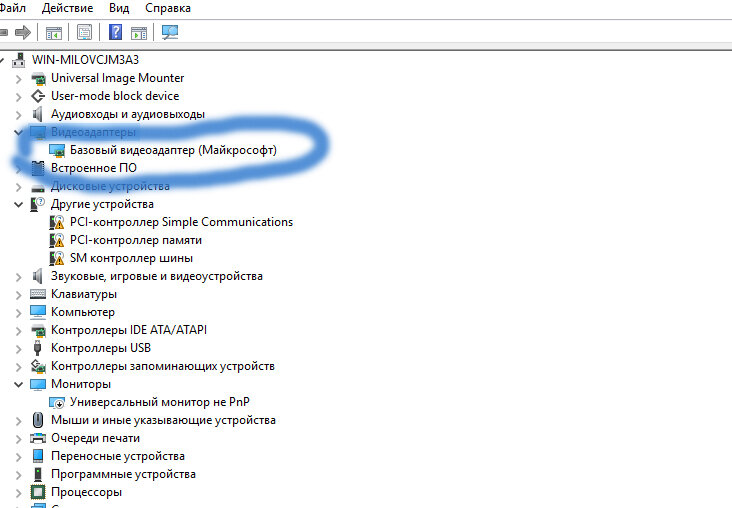Viewport: 732px width, 508px height.
Task: Open the Вид menu
Action: (119, 8)
